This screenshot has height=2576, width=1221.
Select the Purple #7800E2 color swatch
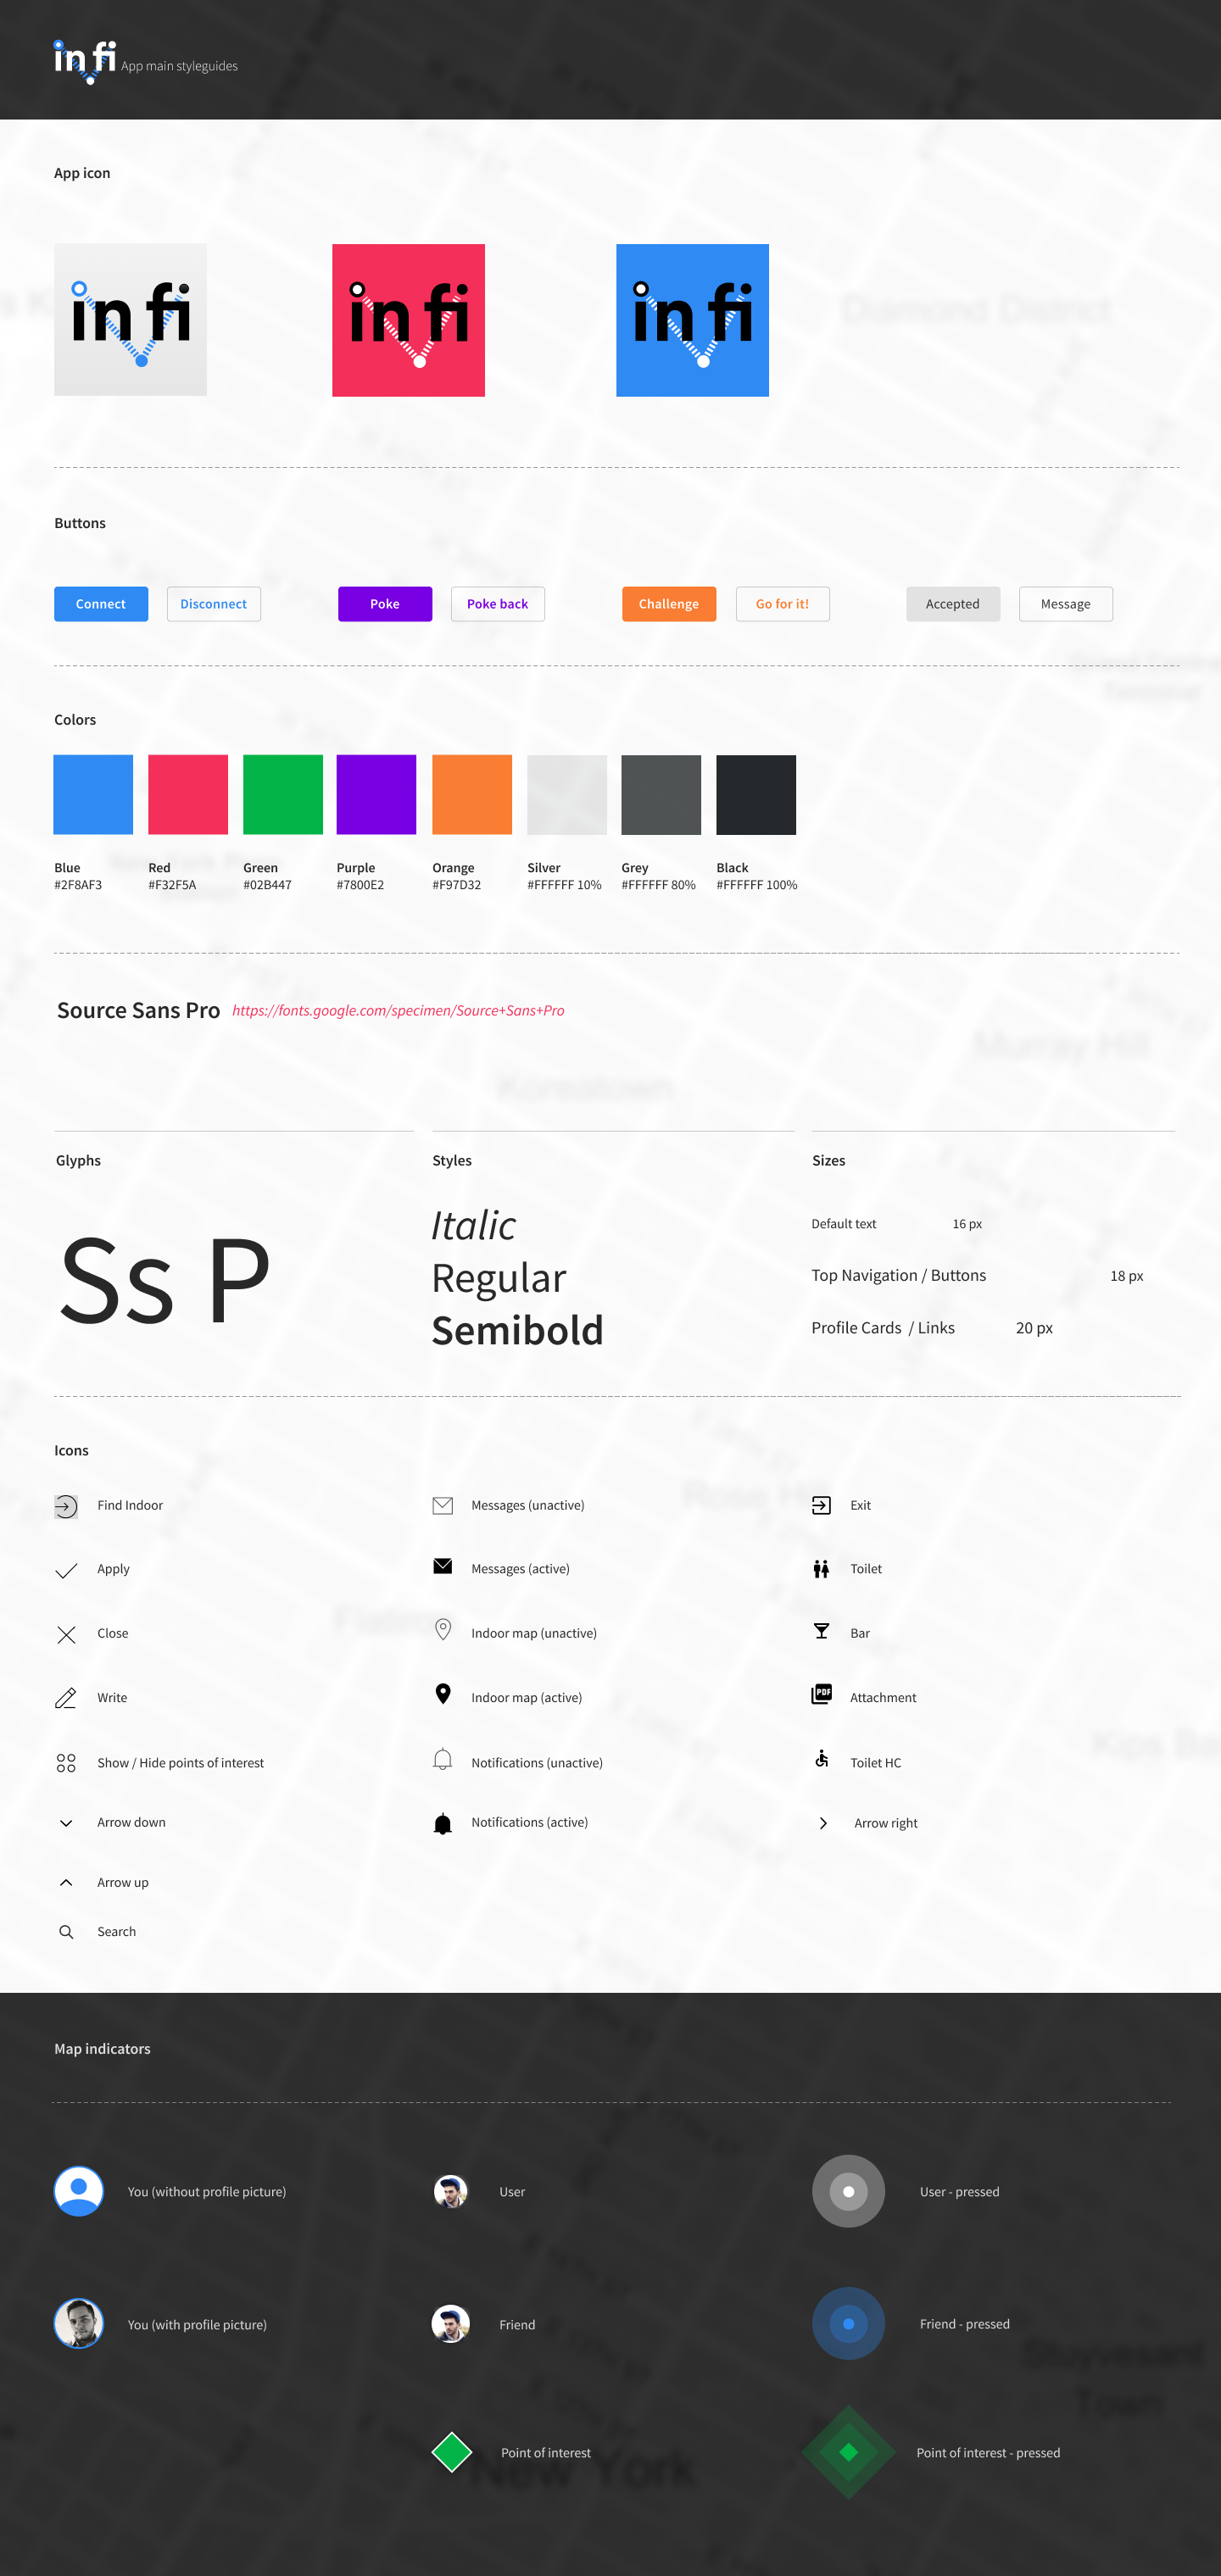(376, 795)
